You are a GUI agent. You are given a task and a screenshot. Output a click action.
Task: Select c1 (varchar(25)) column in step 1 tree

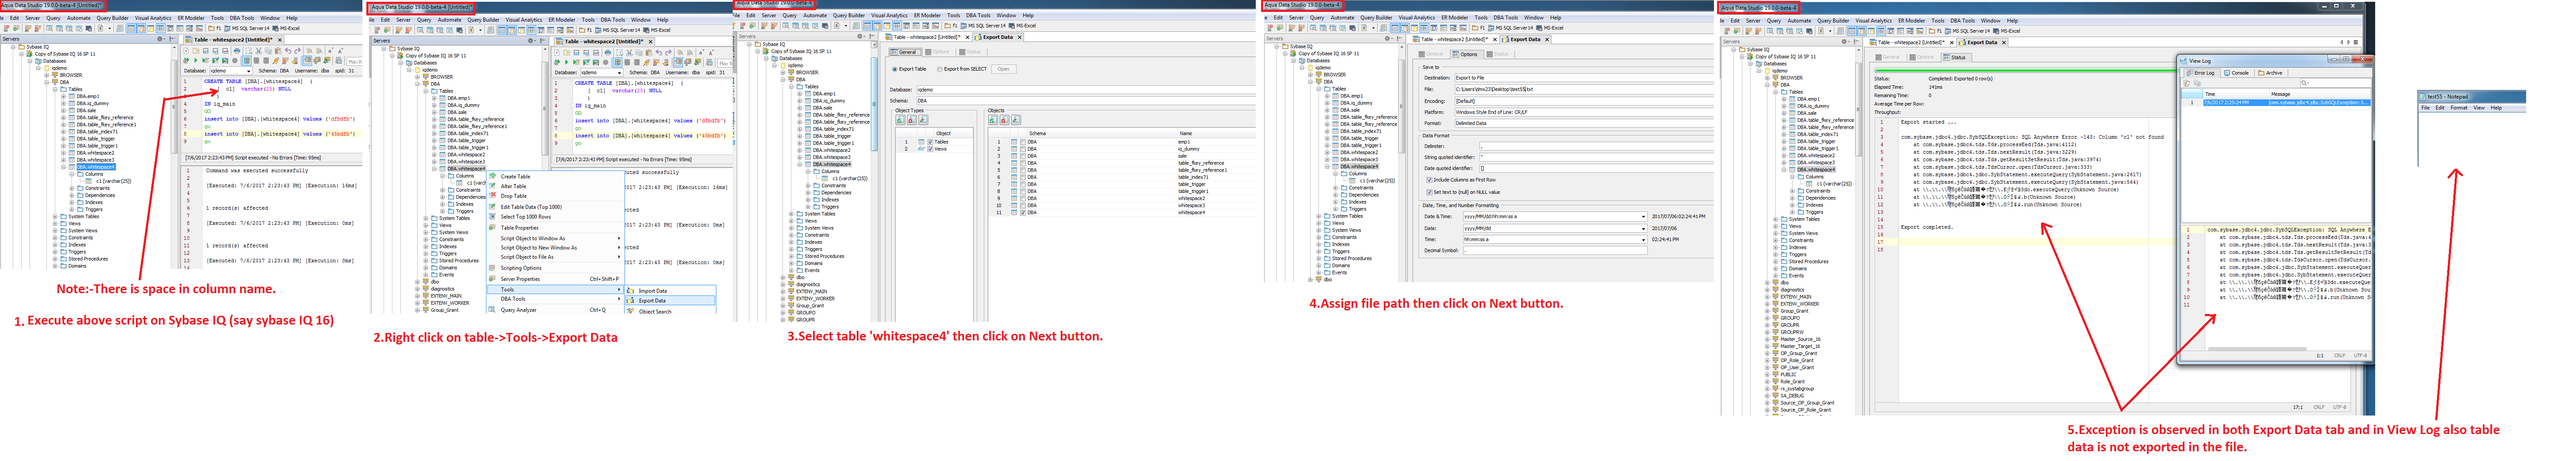(x=113, y=181)
